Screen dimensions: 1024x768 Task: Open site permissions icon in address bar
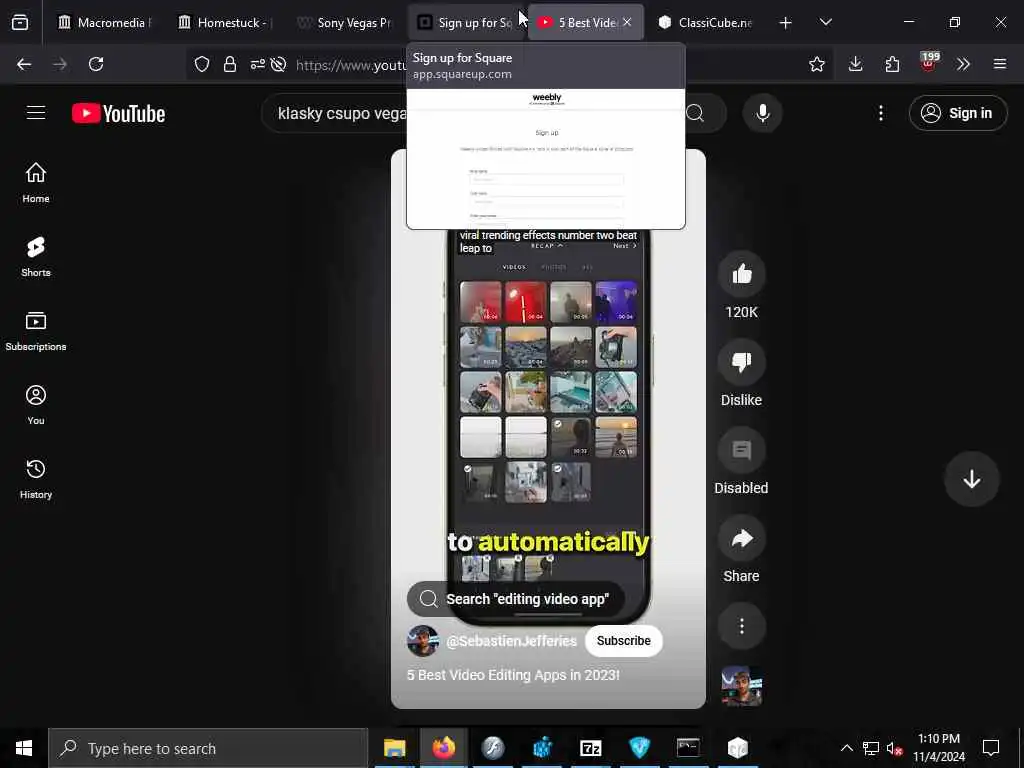tap(258, 64)
